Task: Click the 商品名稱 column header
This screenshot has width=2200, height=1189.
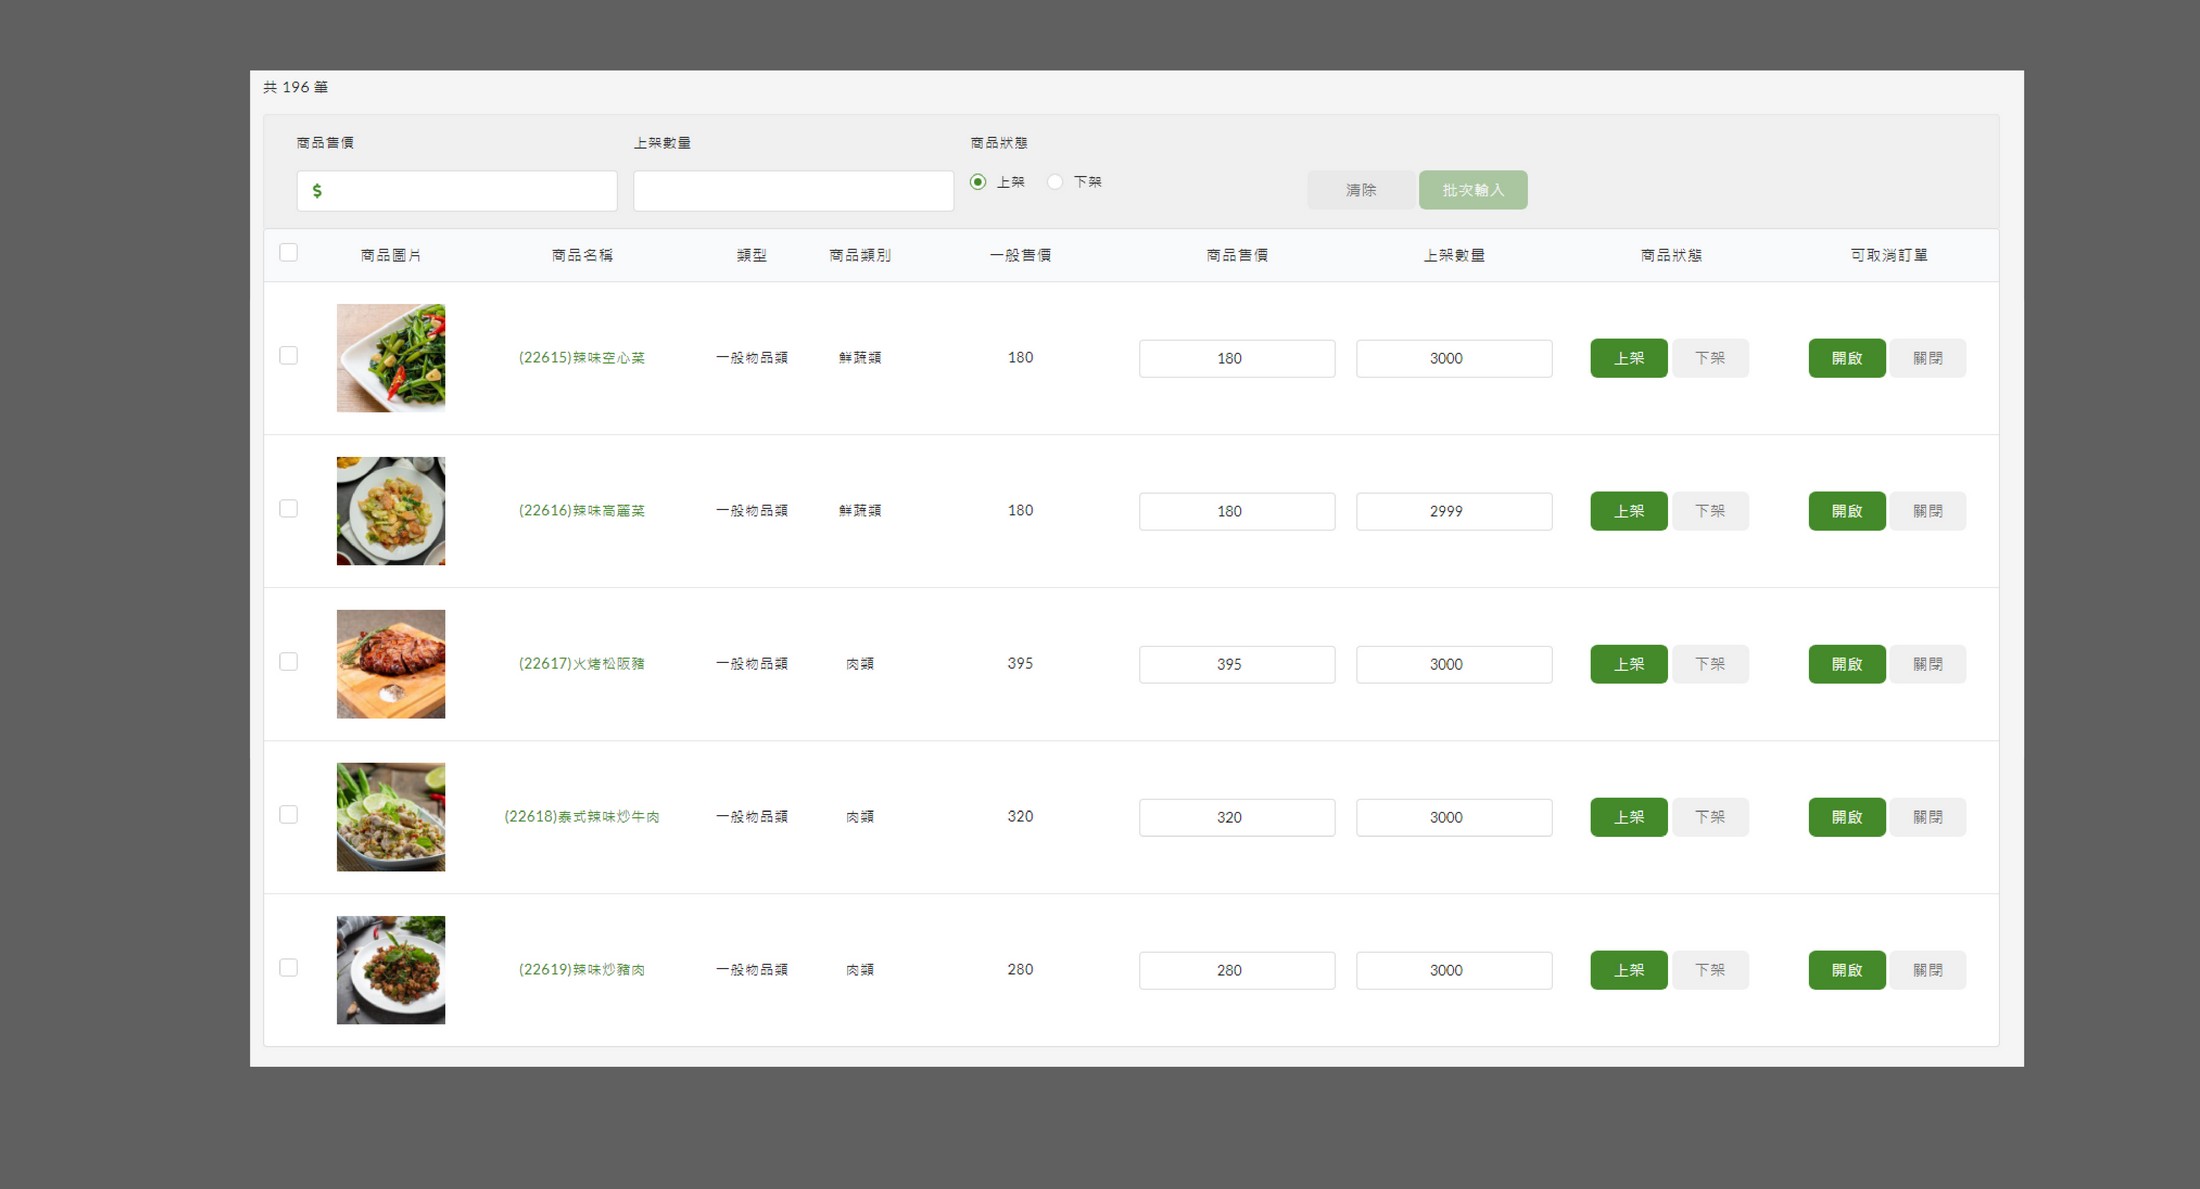Action: coord(582,256)
